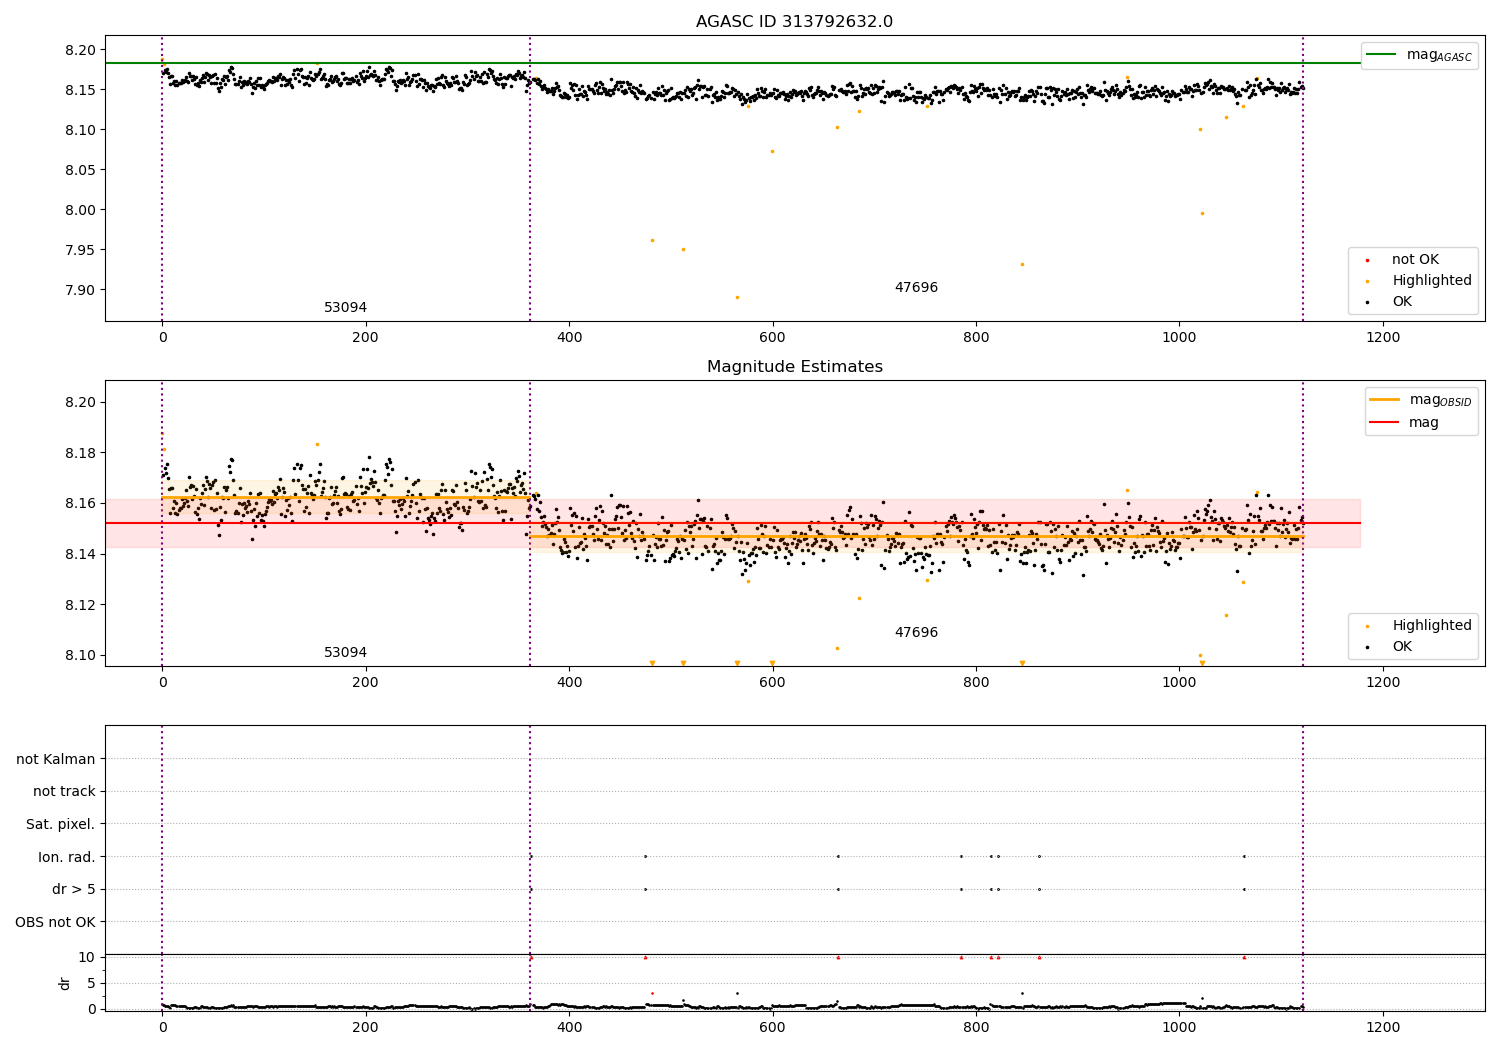Click the '8.16' y-tick in Magnitude Estimates plot

(80, 503)
